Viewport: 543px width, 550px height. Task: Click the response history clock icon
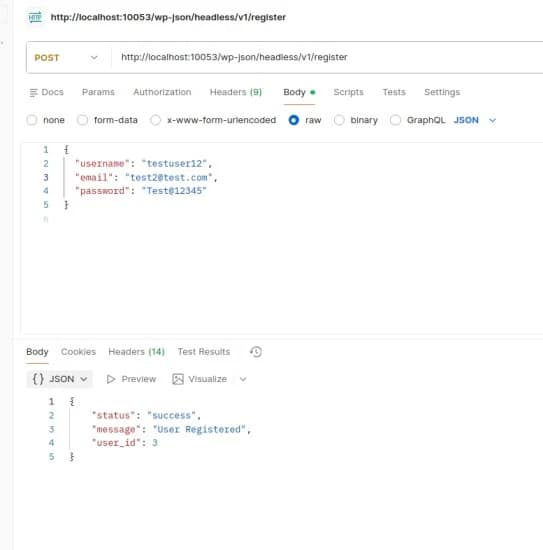click(x=256, y=351)
